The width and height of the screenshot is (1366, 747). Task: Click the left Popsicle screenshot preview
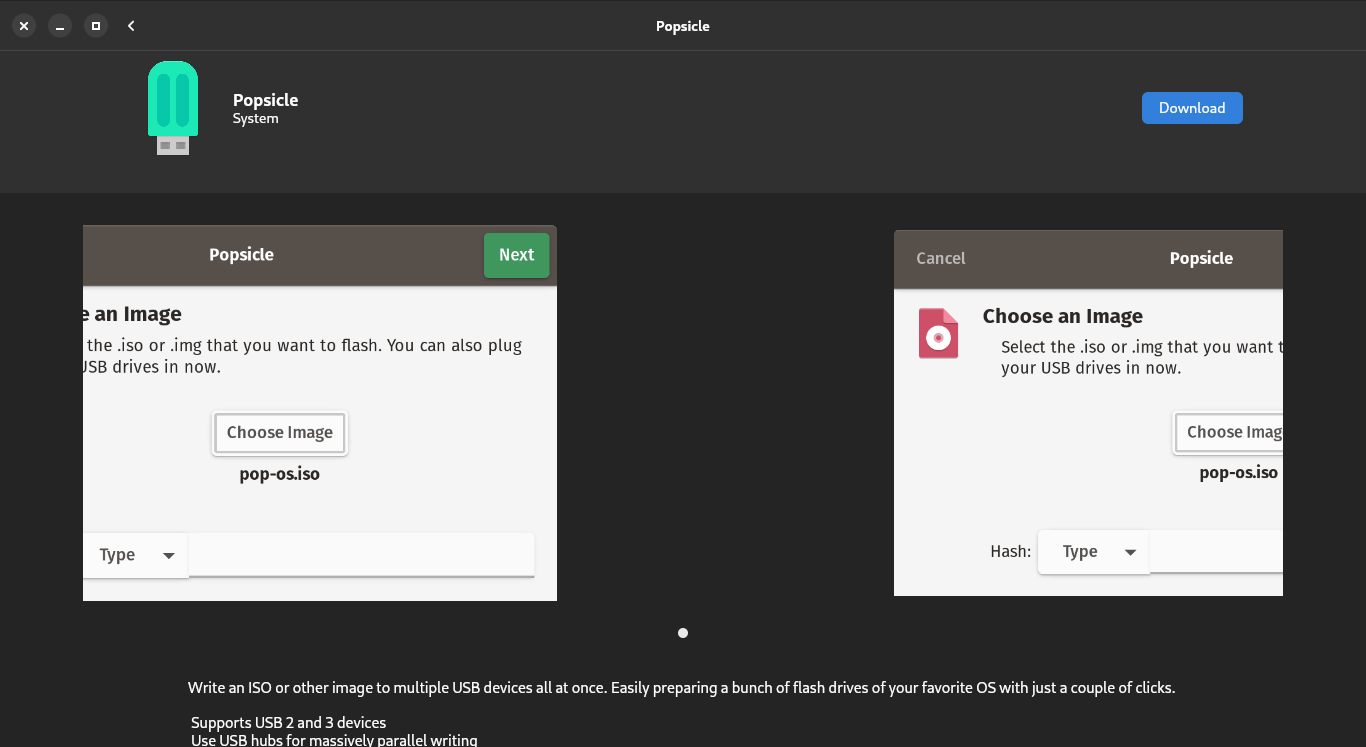[x=319, y=412]
